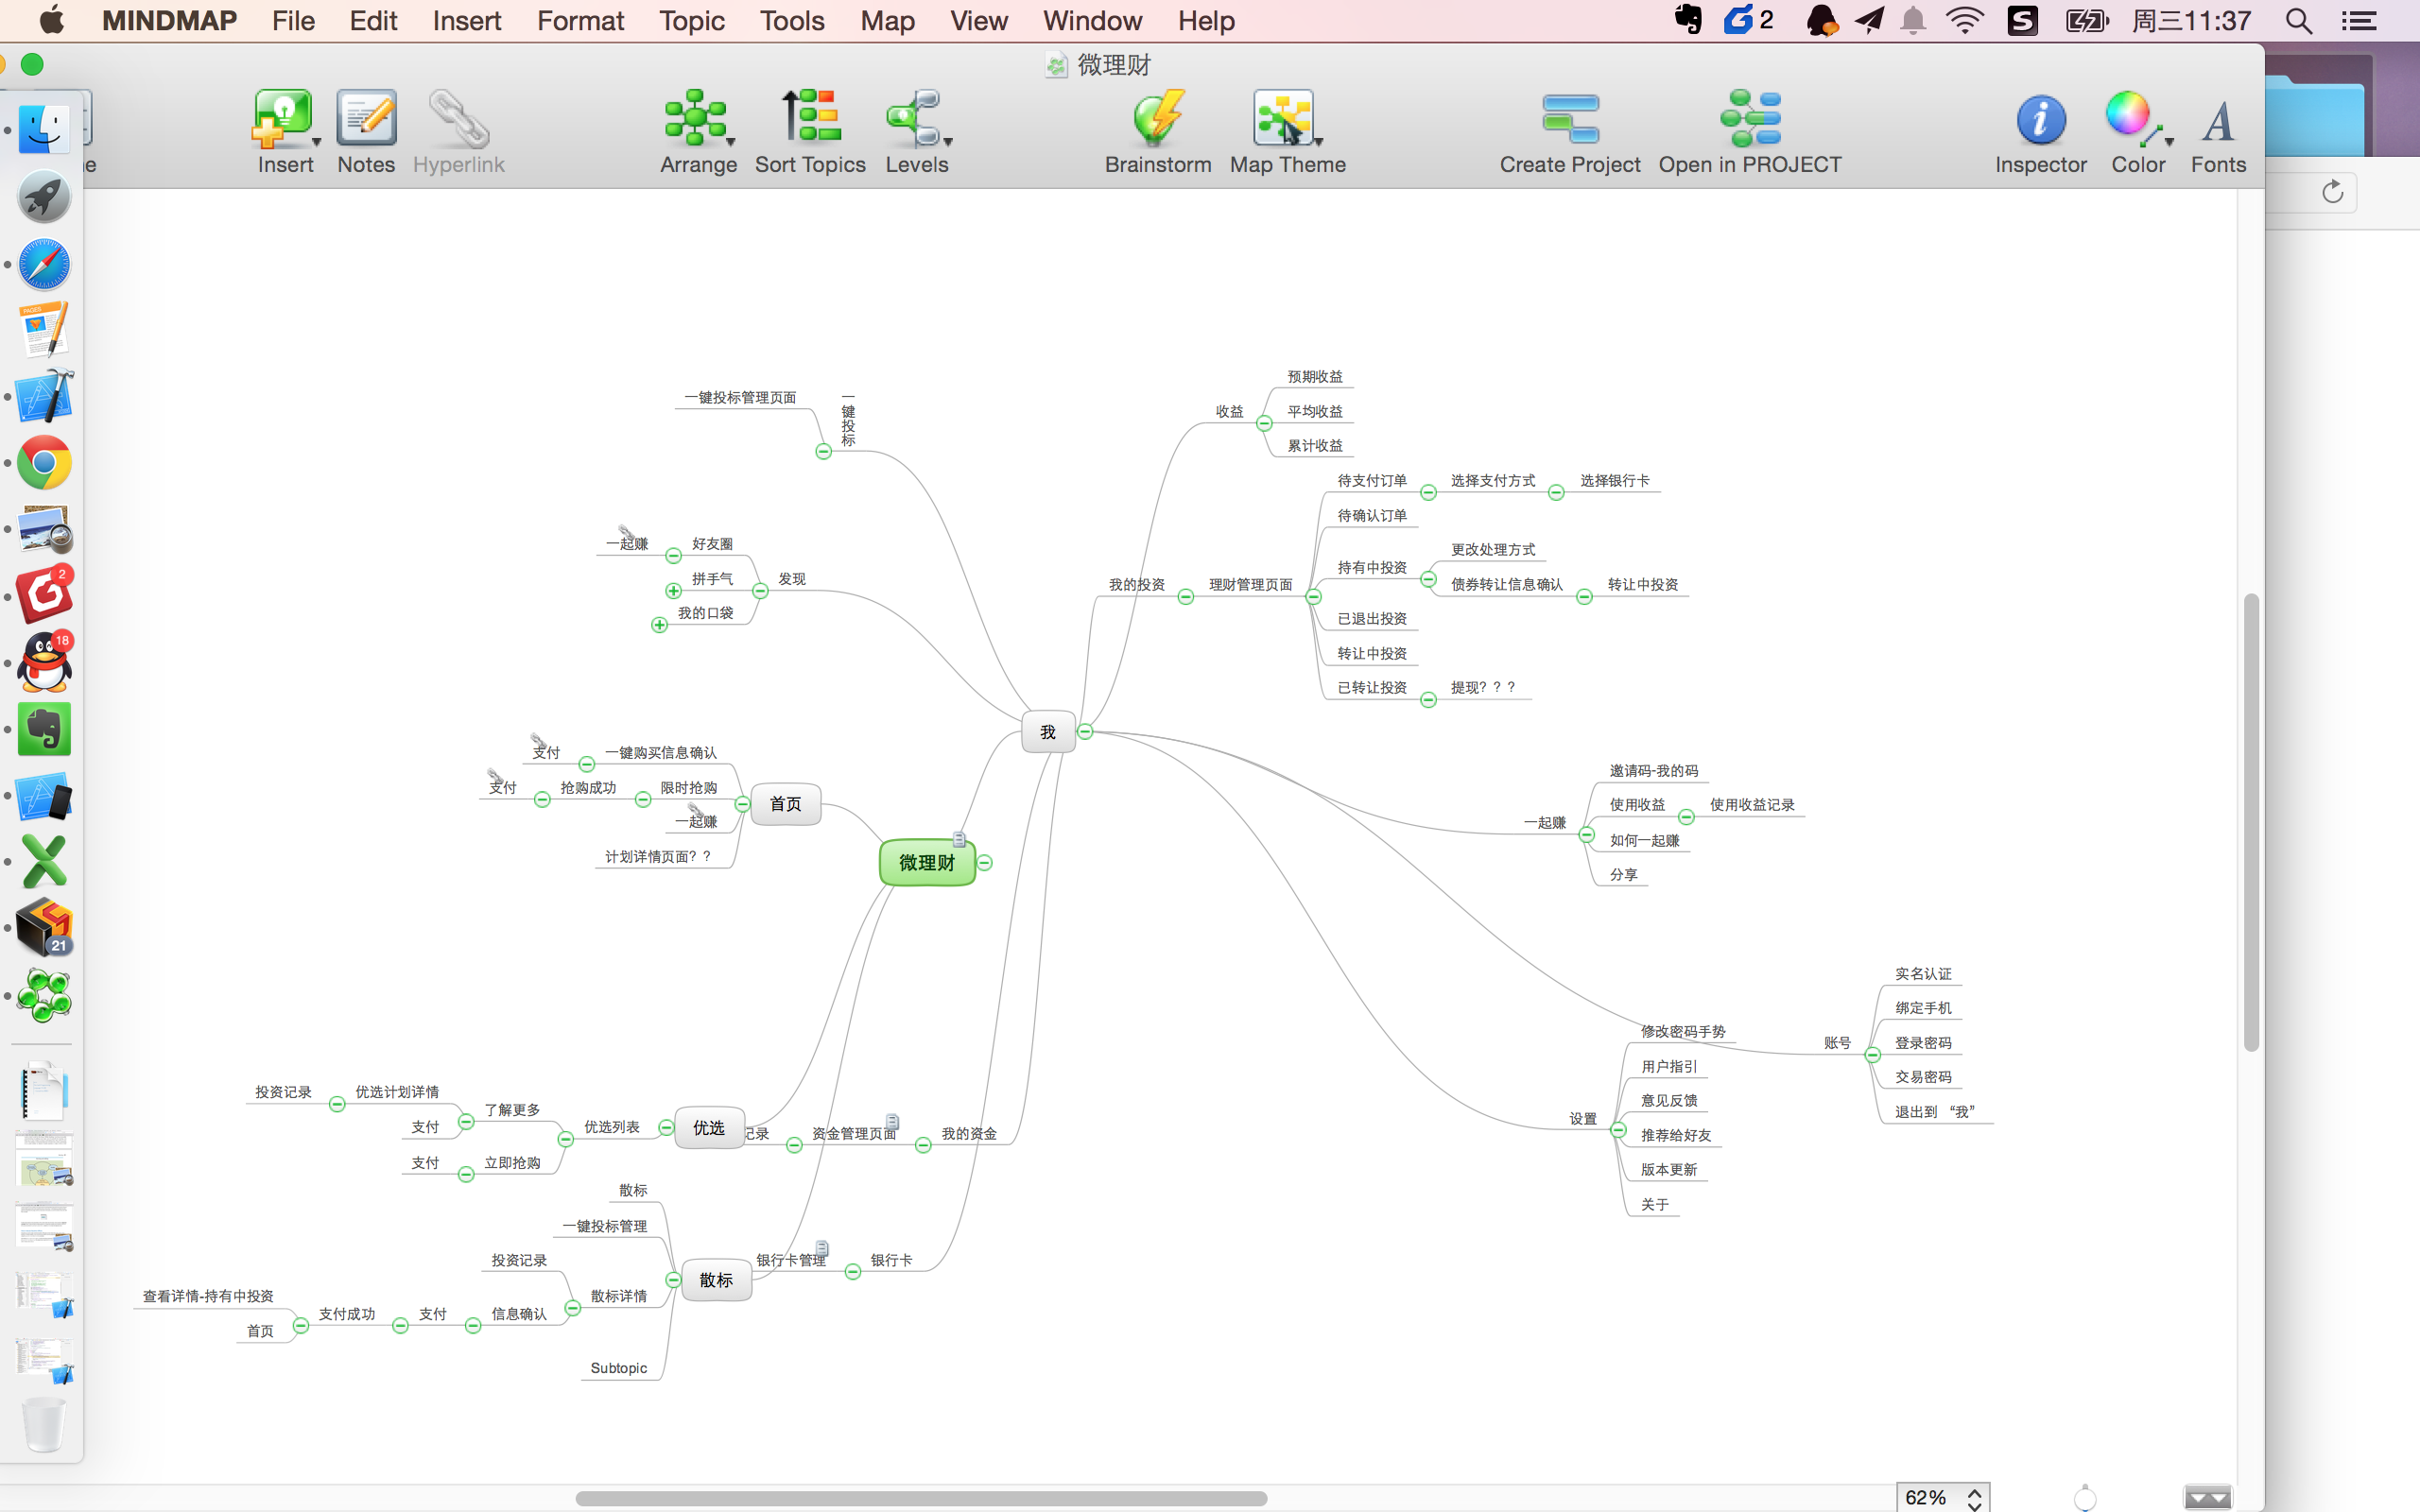
Task: Click the note icon on 微理财 node
Action: [959, 839]
